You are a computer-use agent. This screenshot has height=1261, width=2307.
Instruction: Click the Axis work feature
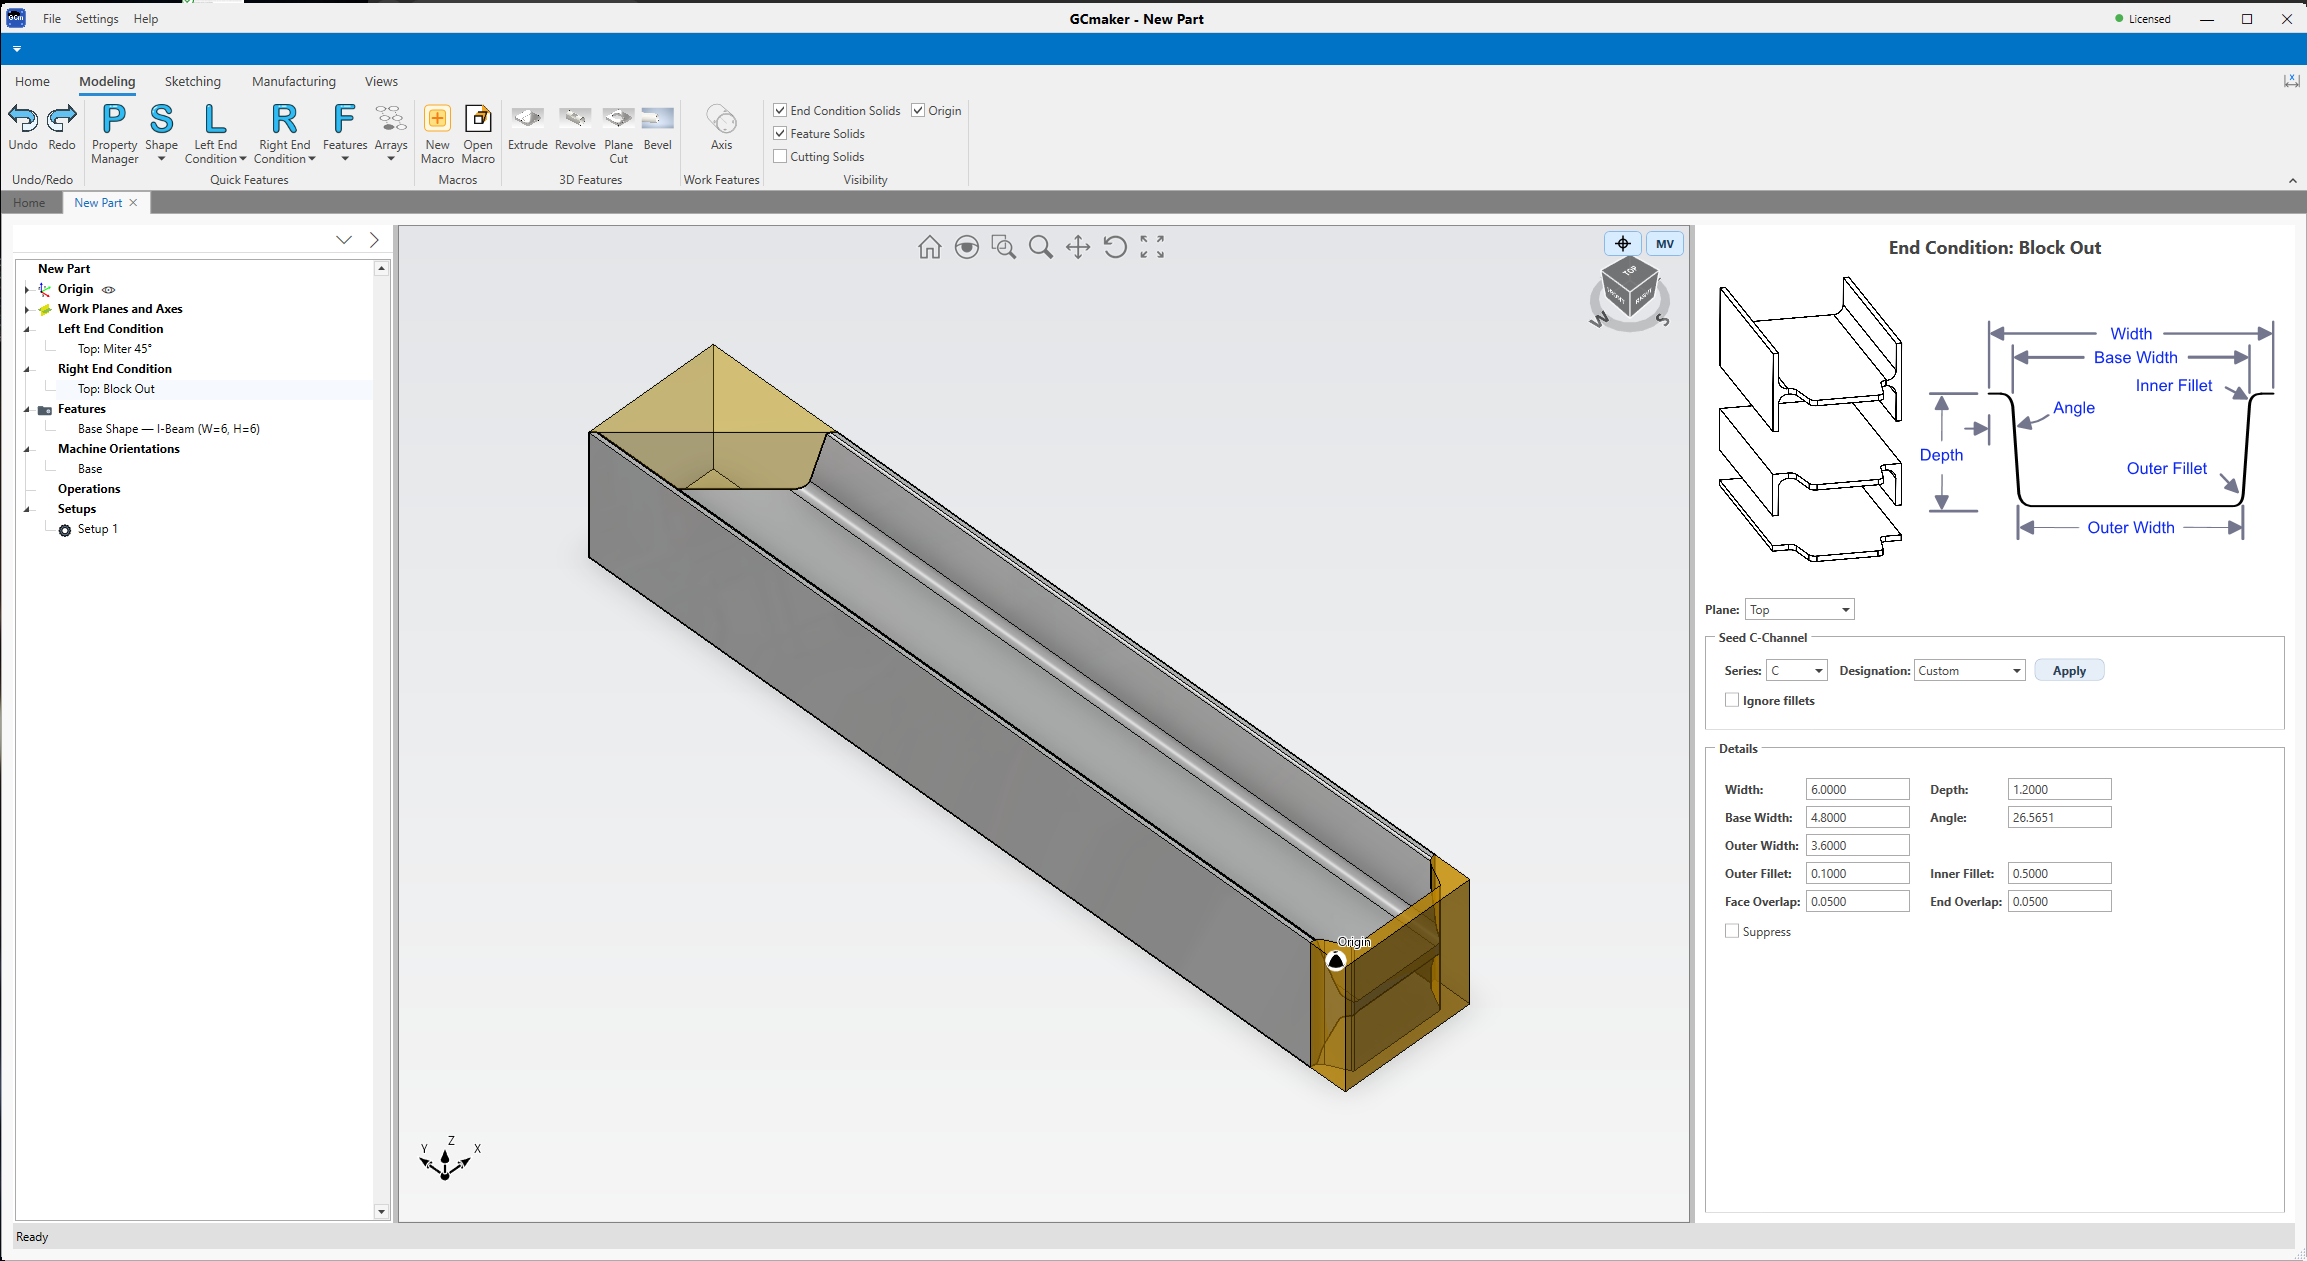click(x=721, y=127)
